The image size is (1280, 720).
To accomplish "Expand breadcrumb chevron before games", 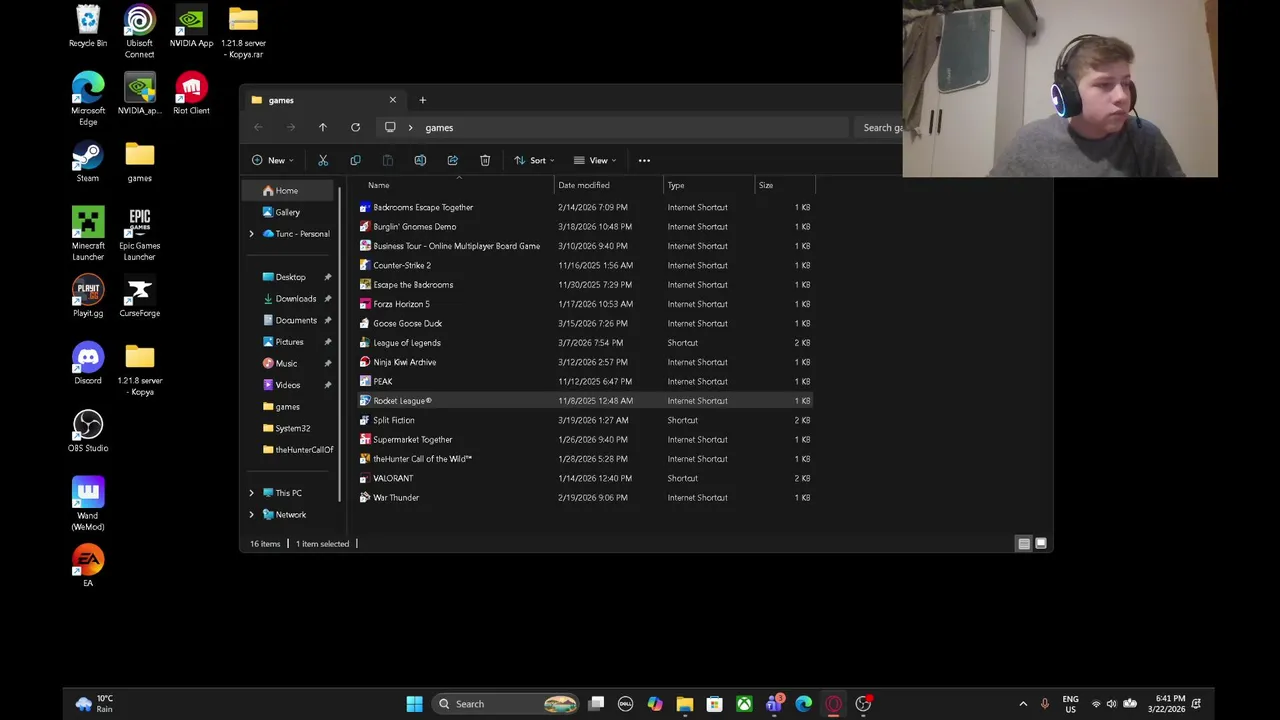I will [x=410, y=128].
